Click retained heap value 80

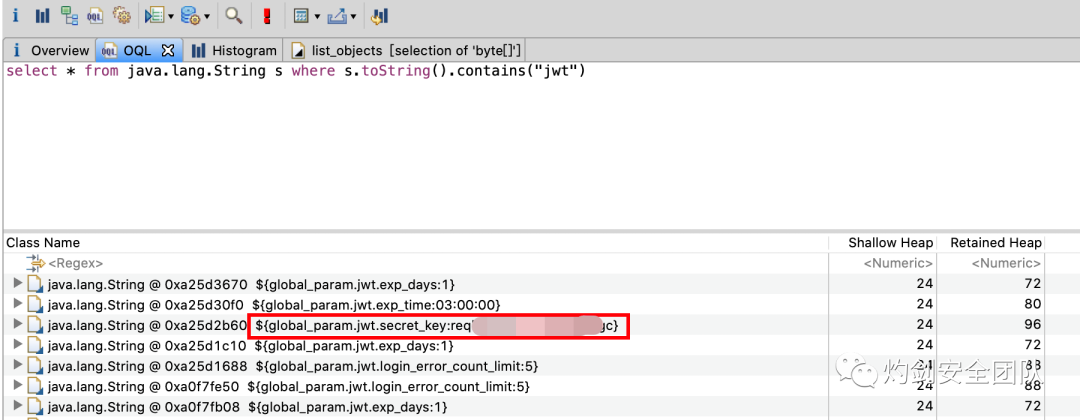pyautogui.click(x=1032, y=304)
